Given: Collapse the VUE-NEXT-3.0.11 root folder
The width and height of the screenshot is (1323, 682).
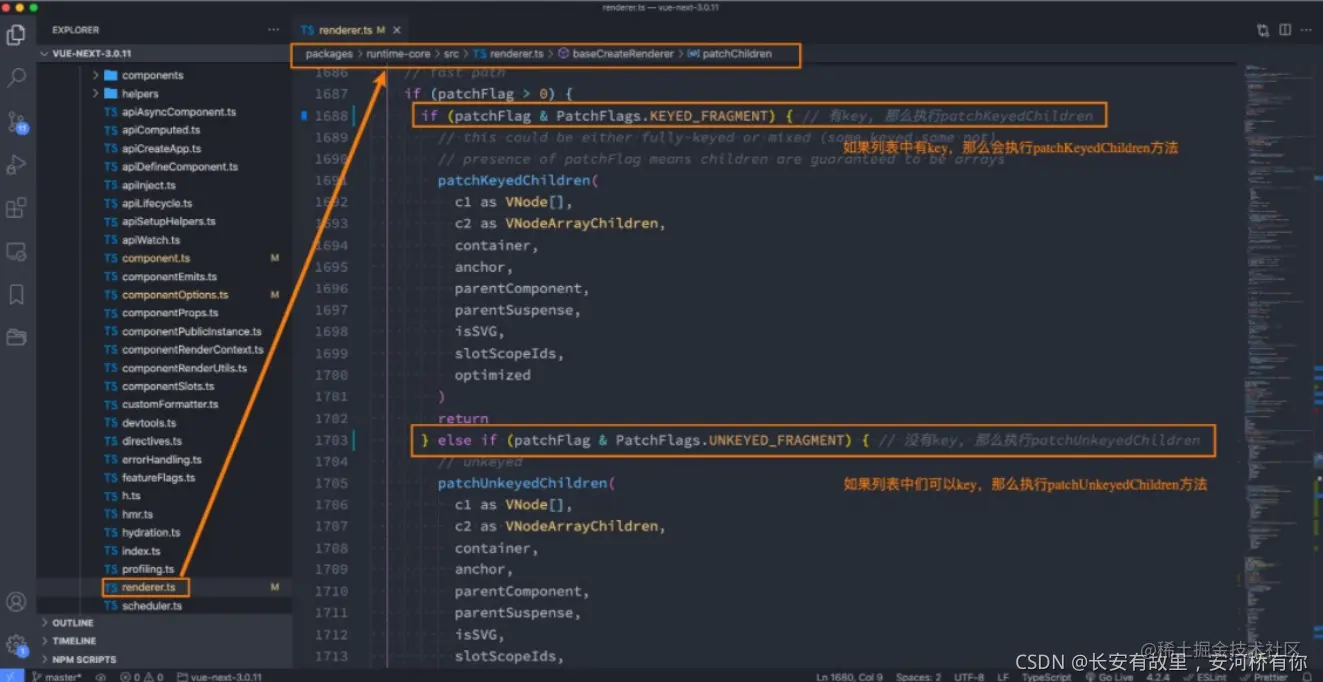Looking at the screenshot, I should tap(164, 53).
